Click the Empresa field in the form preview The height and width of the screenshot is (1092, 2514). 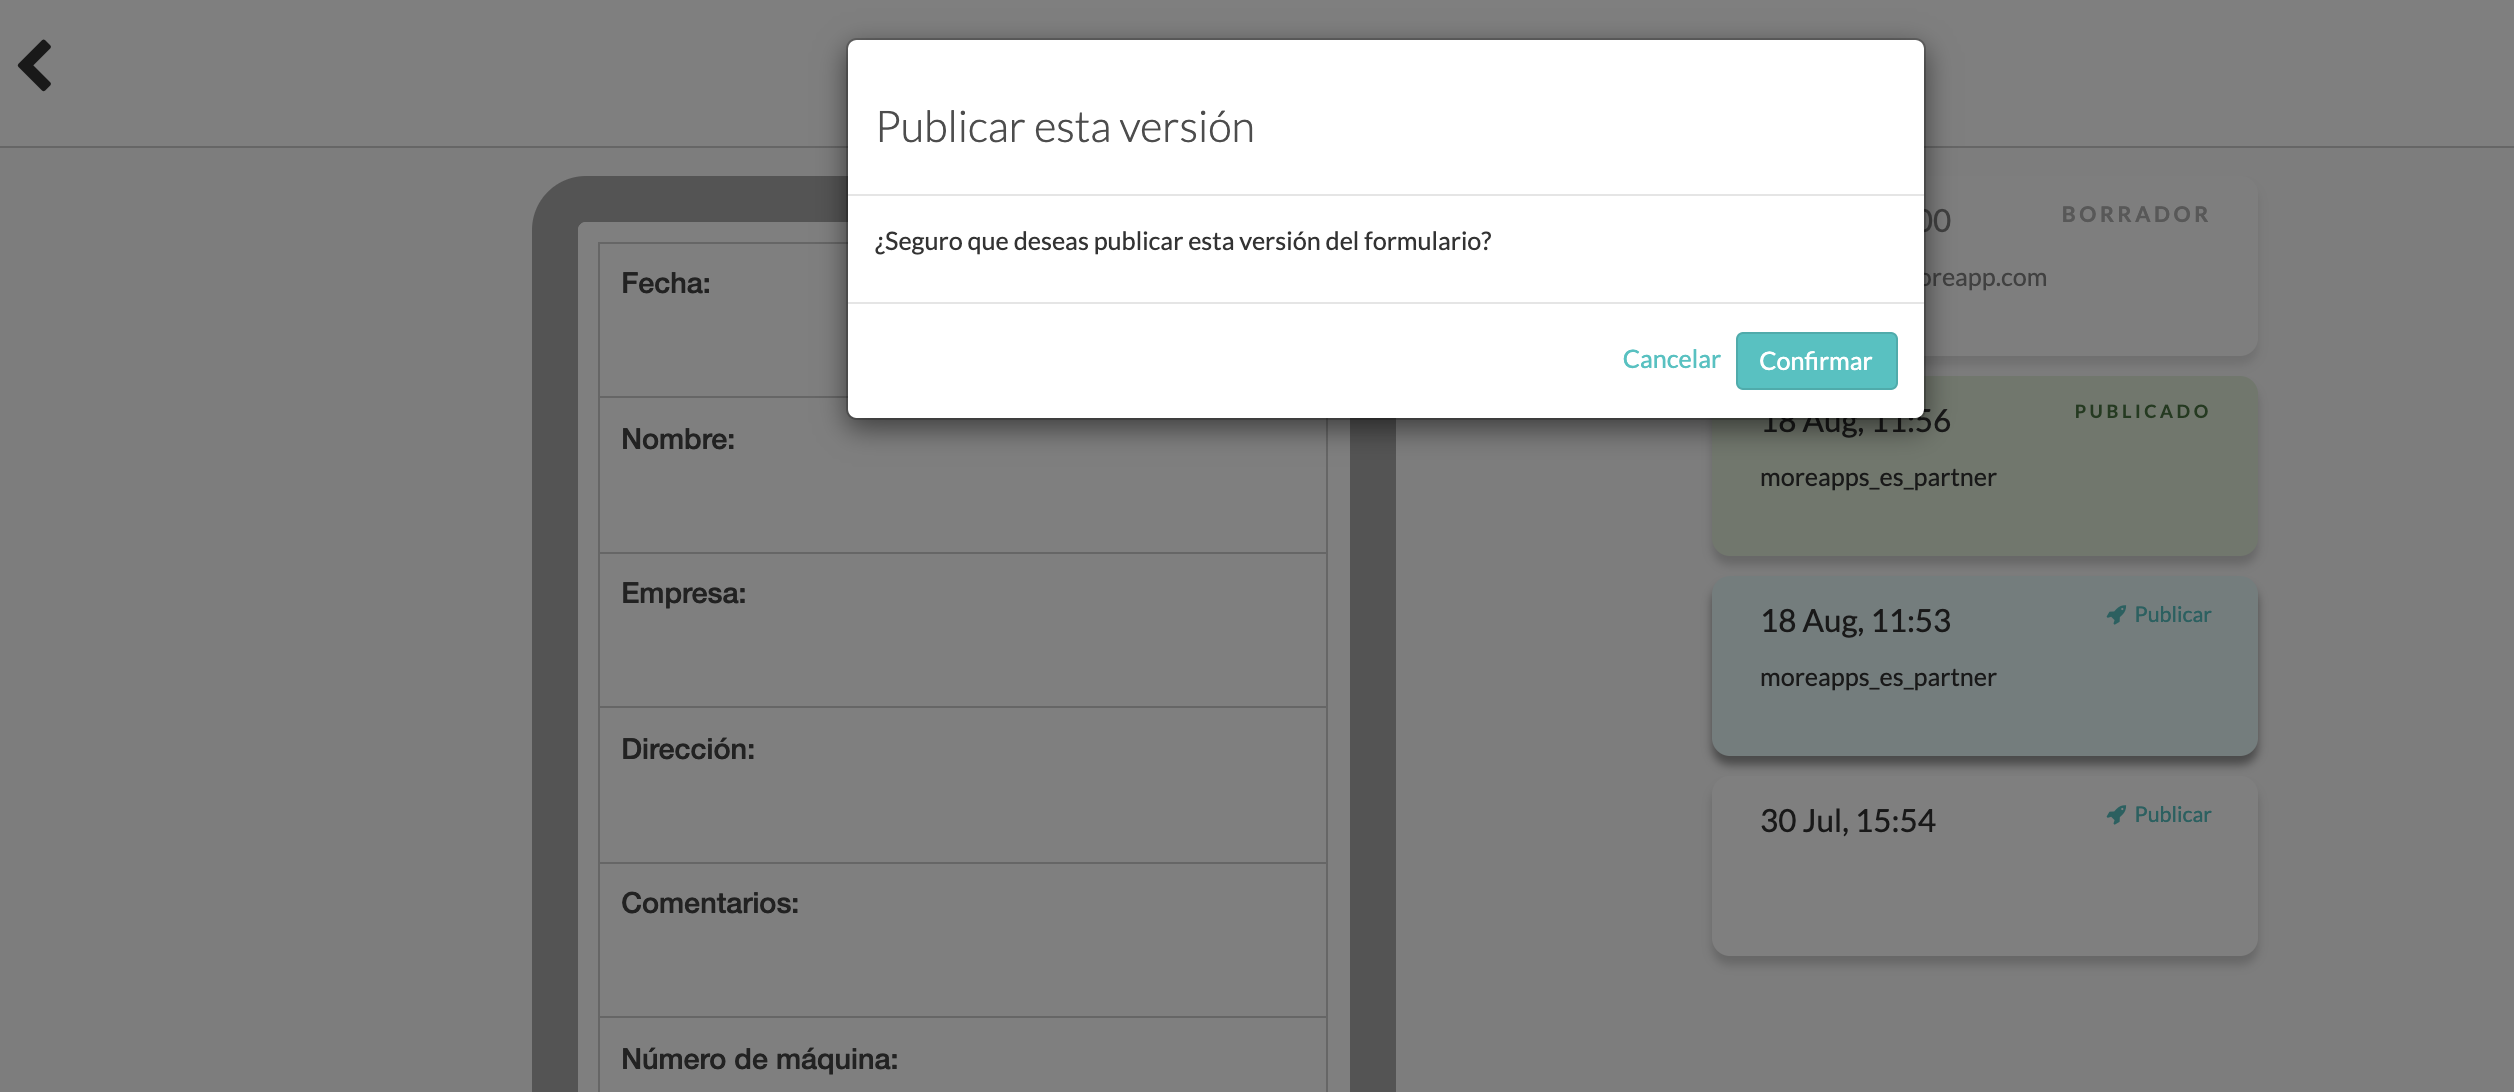(962, 630)
